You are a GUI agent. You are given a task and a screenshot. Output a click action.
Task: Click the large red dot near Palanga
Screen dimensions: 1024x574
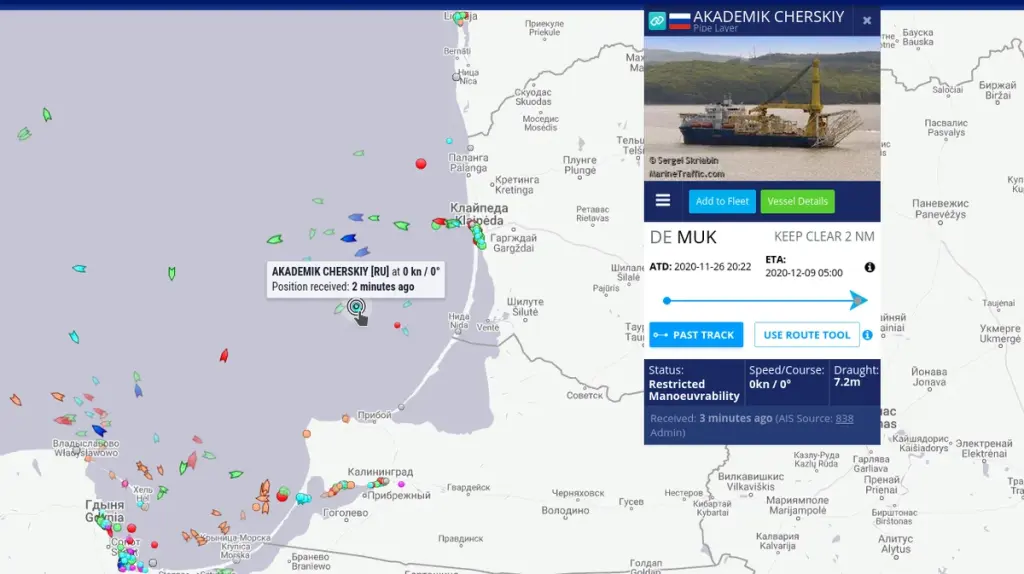[421, 163]
